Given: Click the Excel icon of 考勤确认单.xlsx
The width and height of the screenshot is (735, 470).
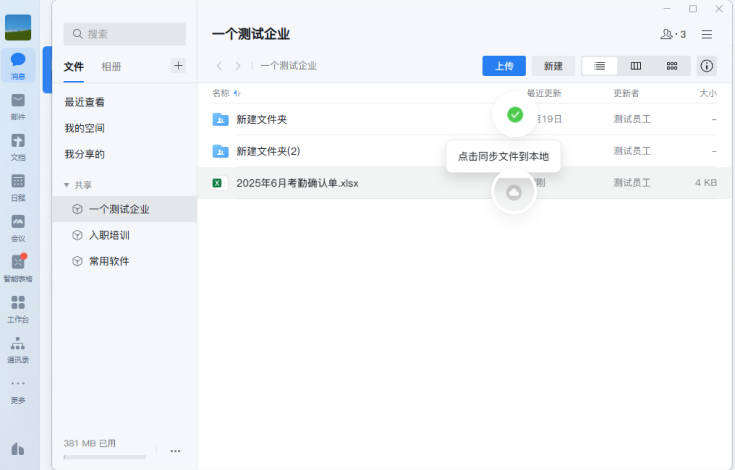Looking at the screenshot, I should [x=219, y=183].
